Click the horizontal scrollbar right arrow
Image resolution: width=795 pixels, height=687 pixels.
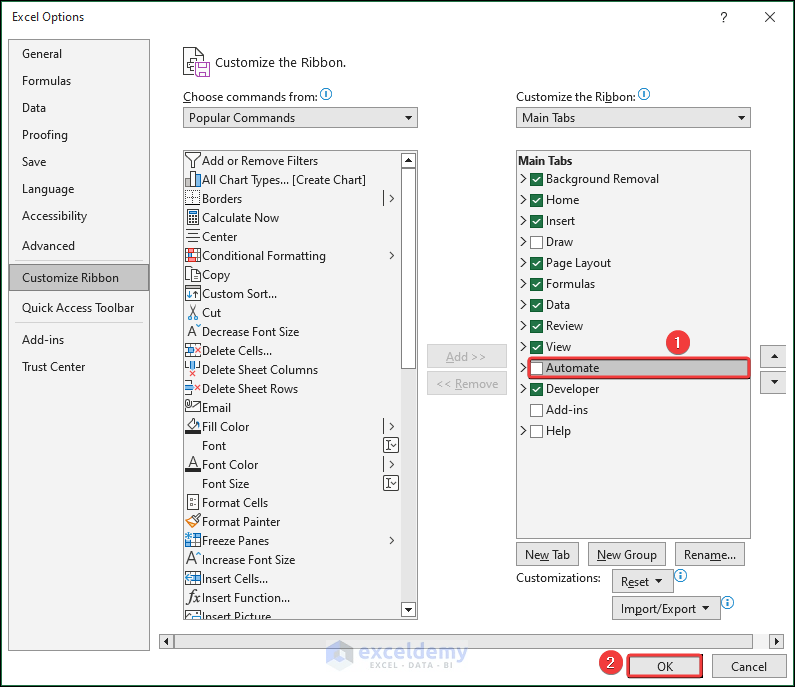pos(776,641)
